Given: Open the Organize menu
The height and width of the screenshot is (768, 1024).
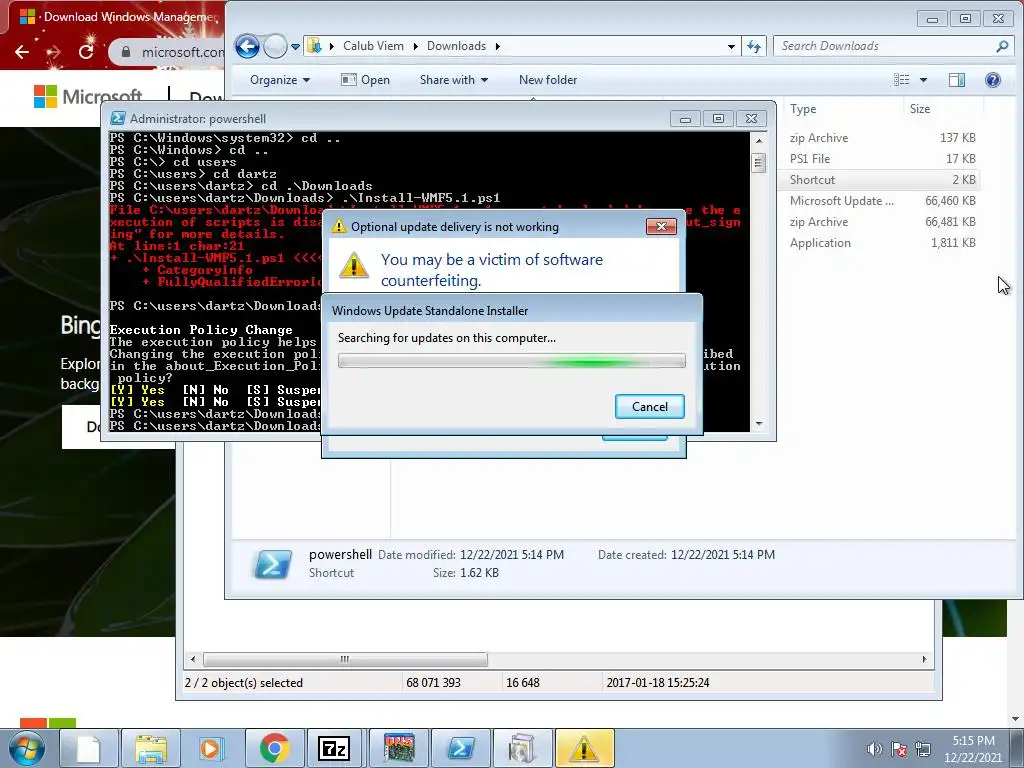Looking at the screenshot, I should point(280,80).
